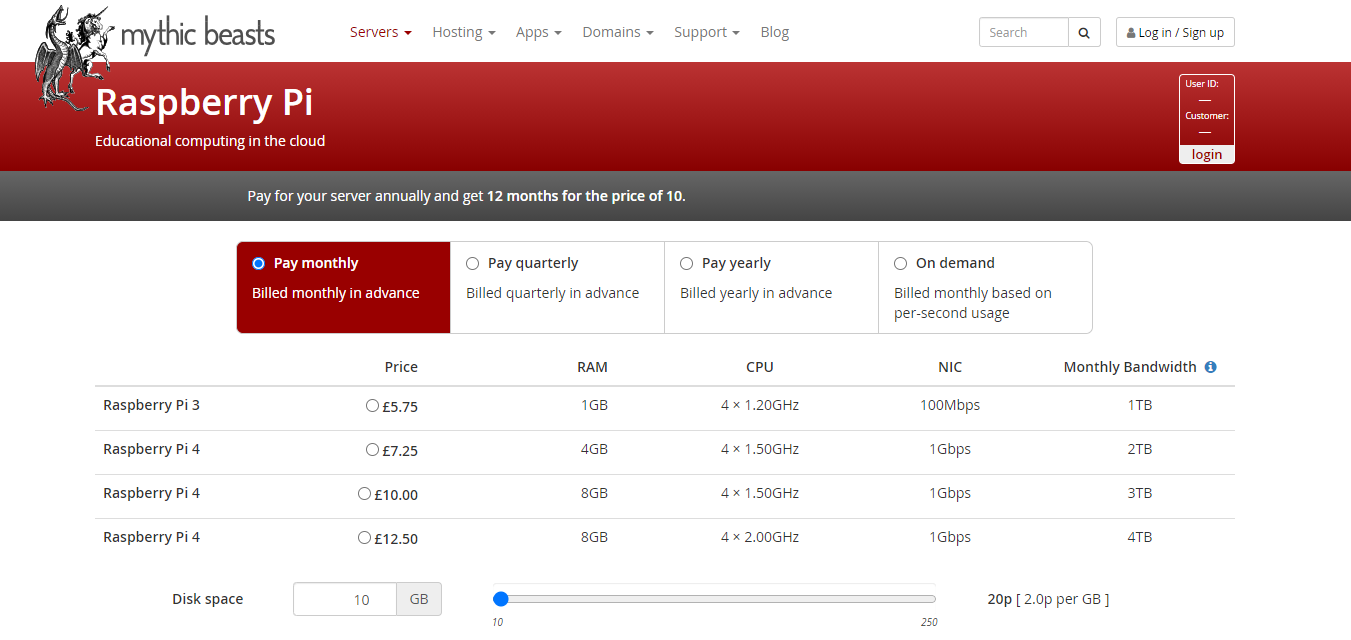Open the Support dropdown menu
Screen dimensions: 1351x640
tap(707, 32)
